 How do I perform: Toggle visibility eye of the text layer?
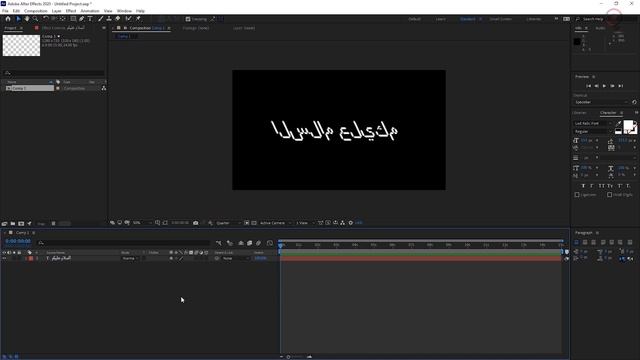point(4,258)
